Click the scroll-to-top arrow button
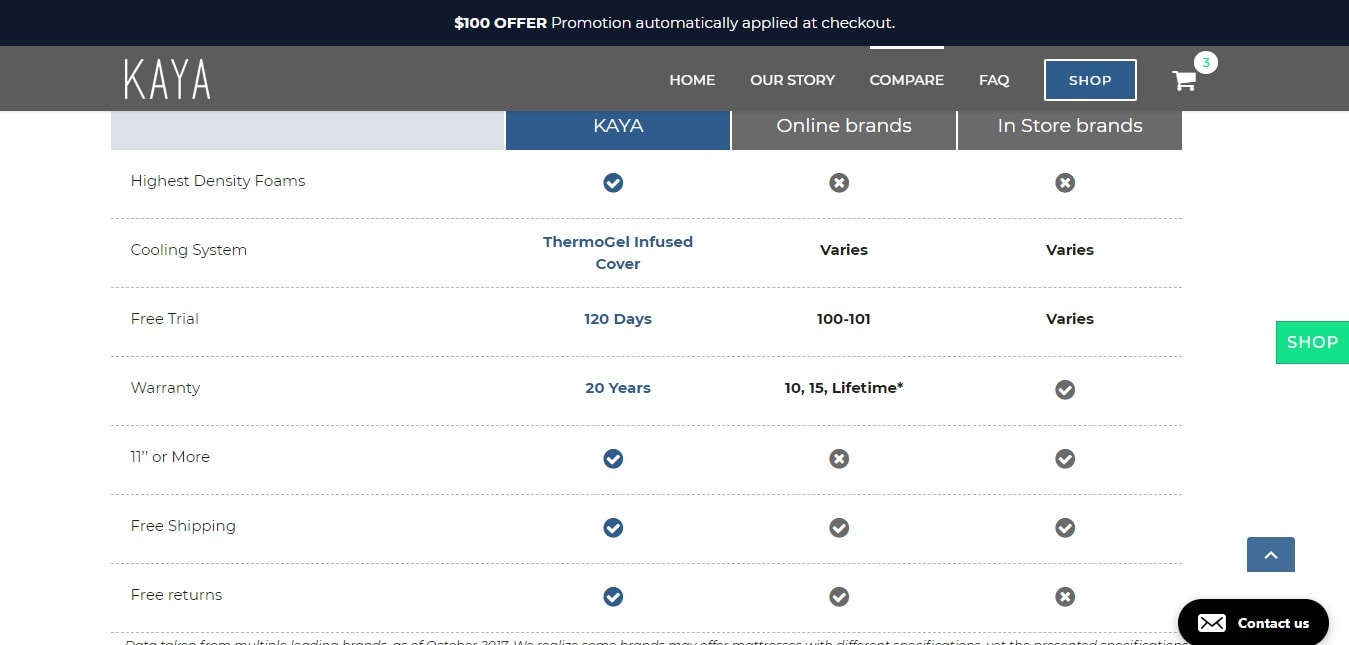Image resolution: width=1349 pixels, height=645 pixels. [1271, 555]
